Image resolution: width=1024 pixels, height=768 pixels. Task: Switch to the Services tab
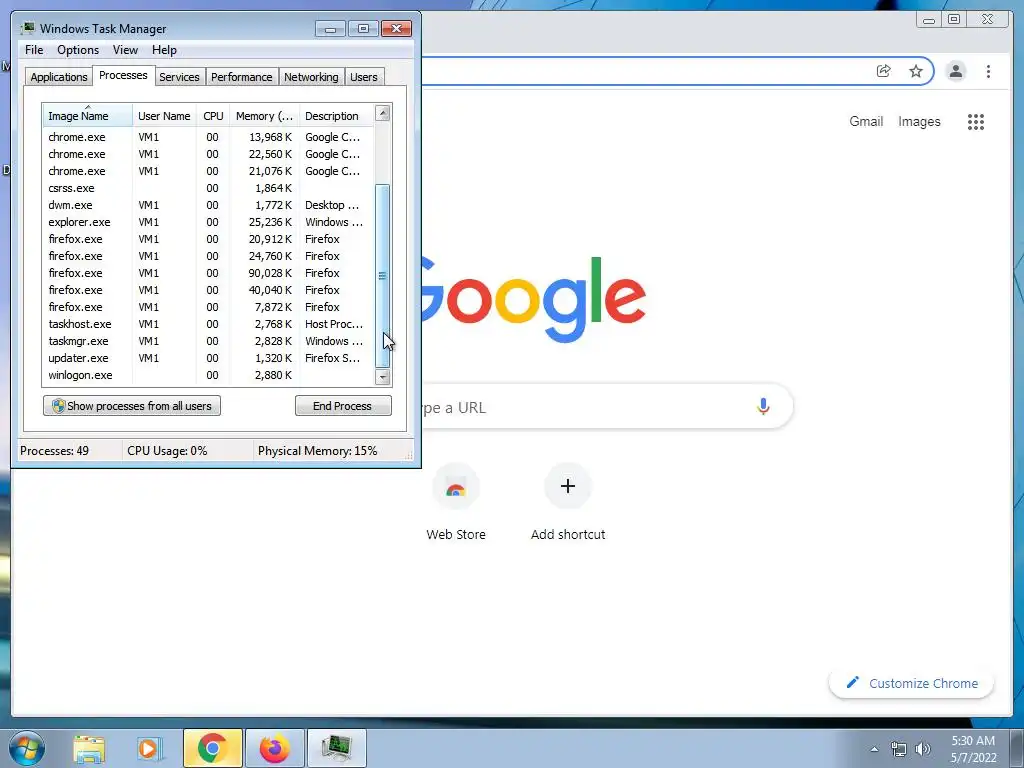pyautogui.click(x=179, y=77)
